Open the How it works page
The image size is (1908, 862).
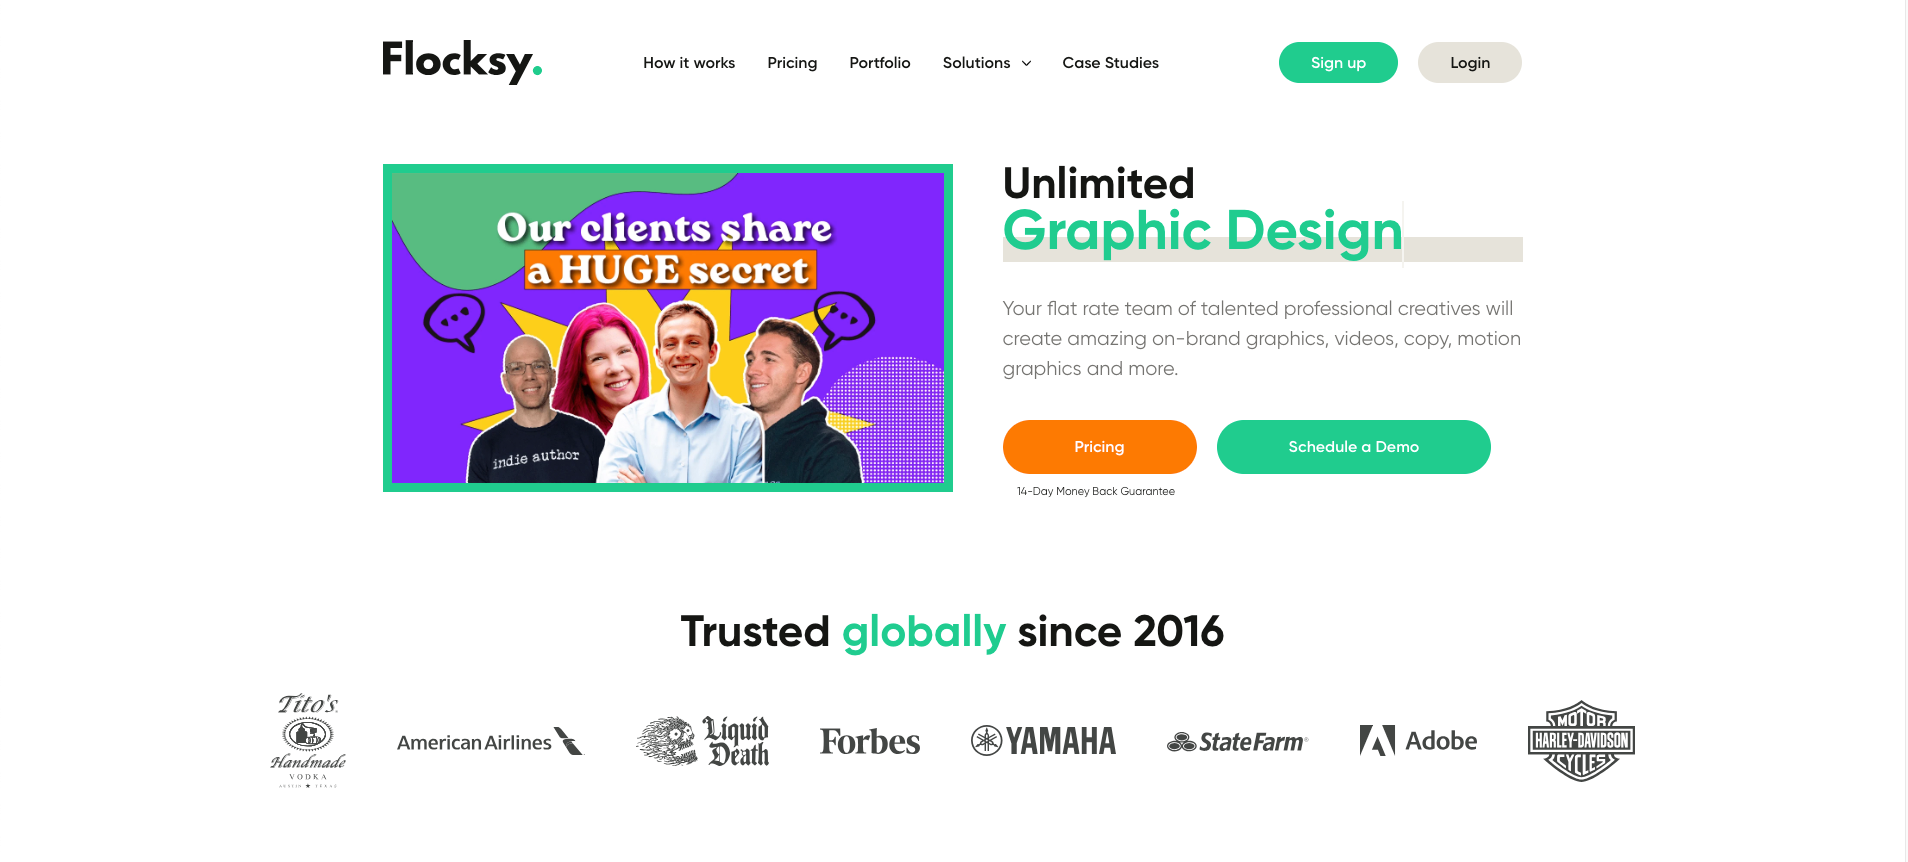coord(689,63)
